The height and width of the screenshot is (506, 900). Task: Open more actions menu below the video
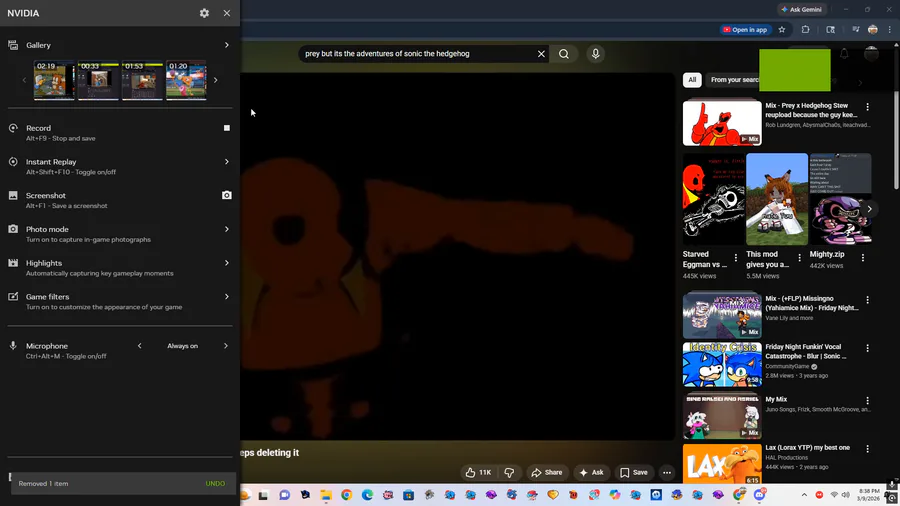coord(667,473)
